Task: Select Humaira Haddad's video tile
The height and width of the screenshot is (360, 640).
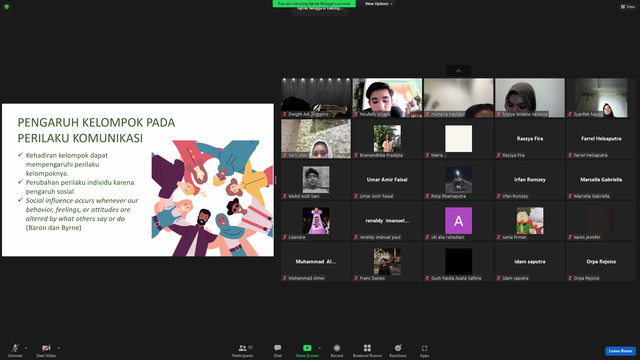Action: [x=458, y=98]
